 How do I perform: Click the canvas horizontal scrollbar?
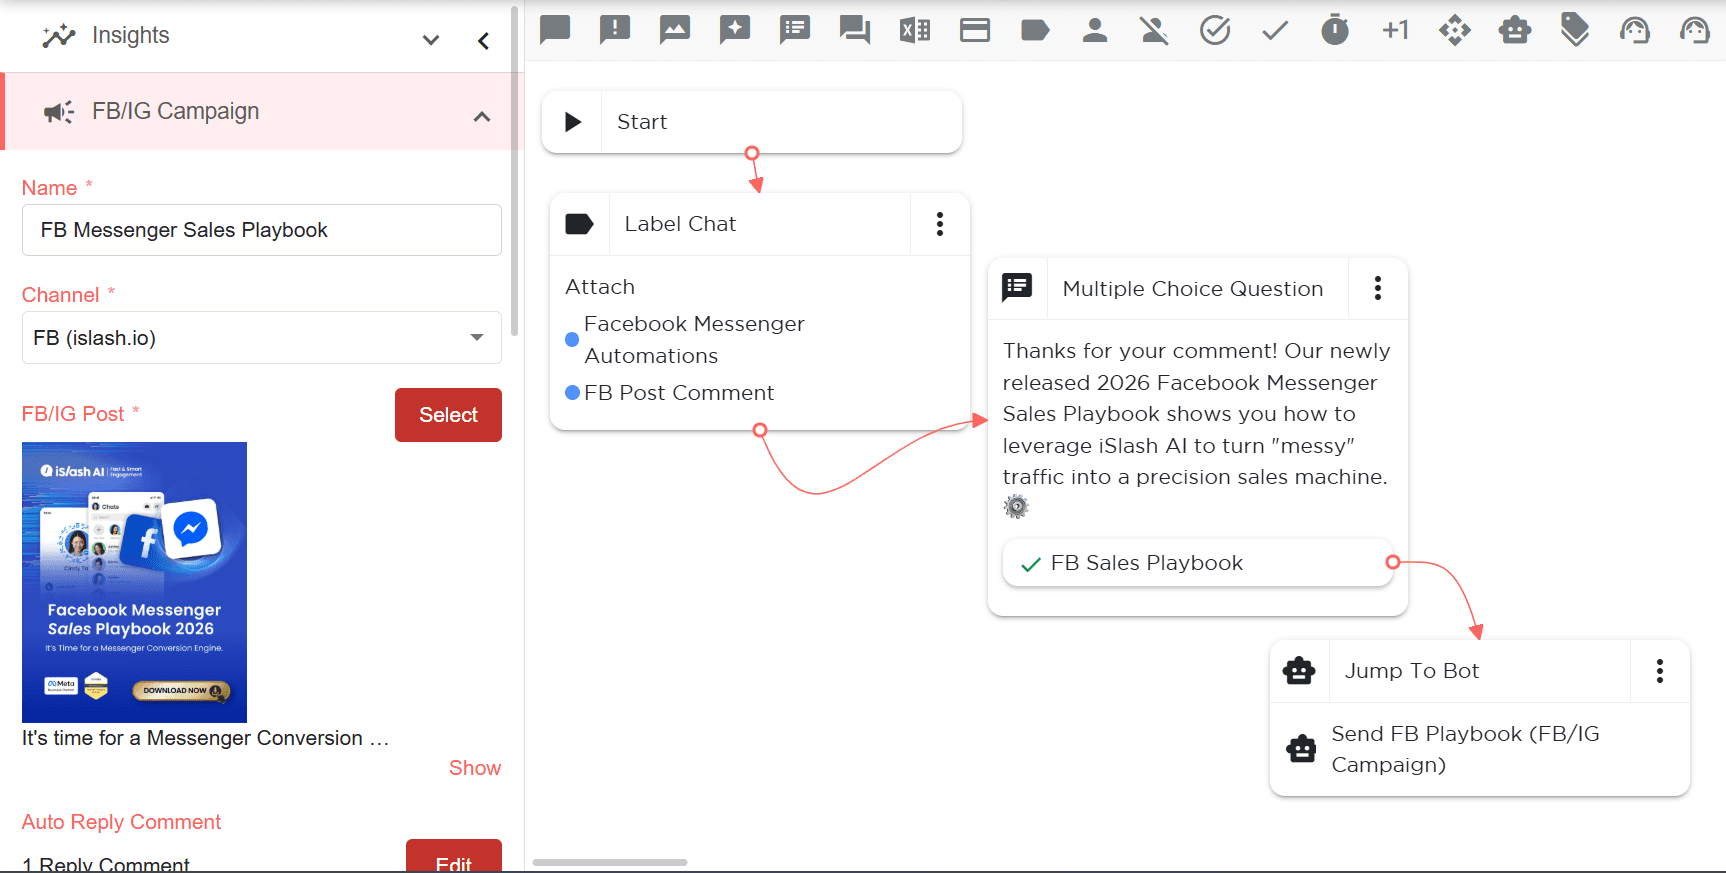pyautogui.click(x=610, y=862)
